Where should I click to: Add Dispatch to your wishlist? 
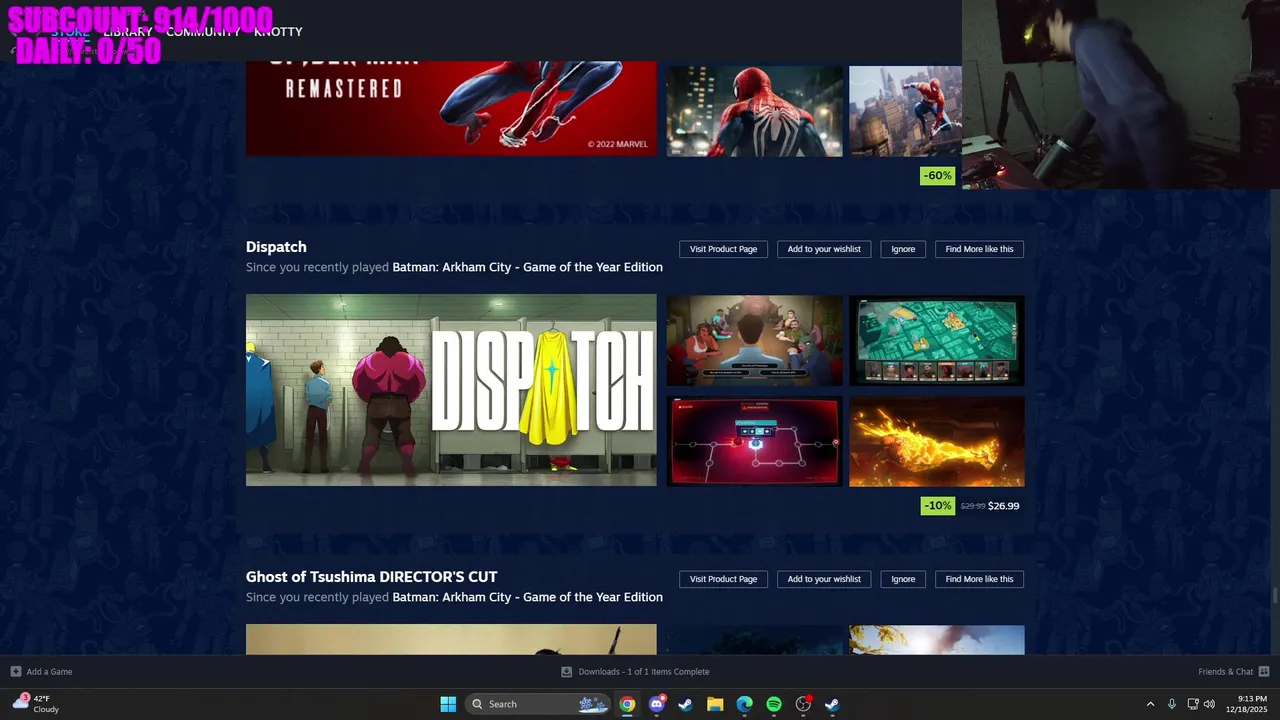tap(824, 249)
